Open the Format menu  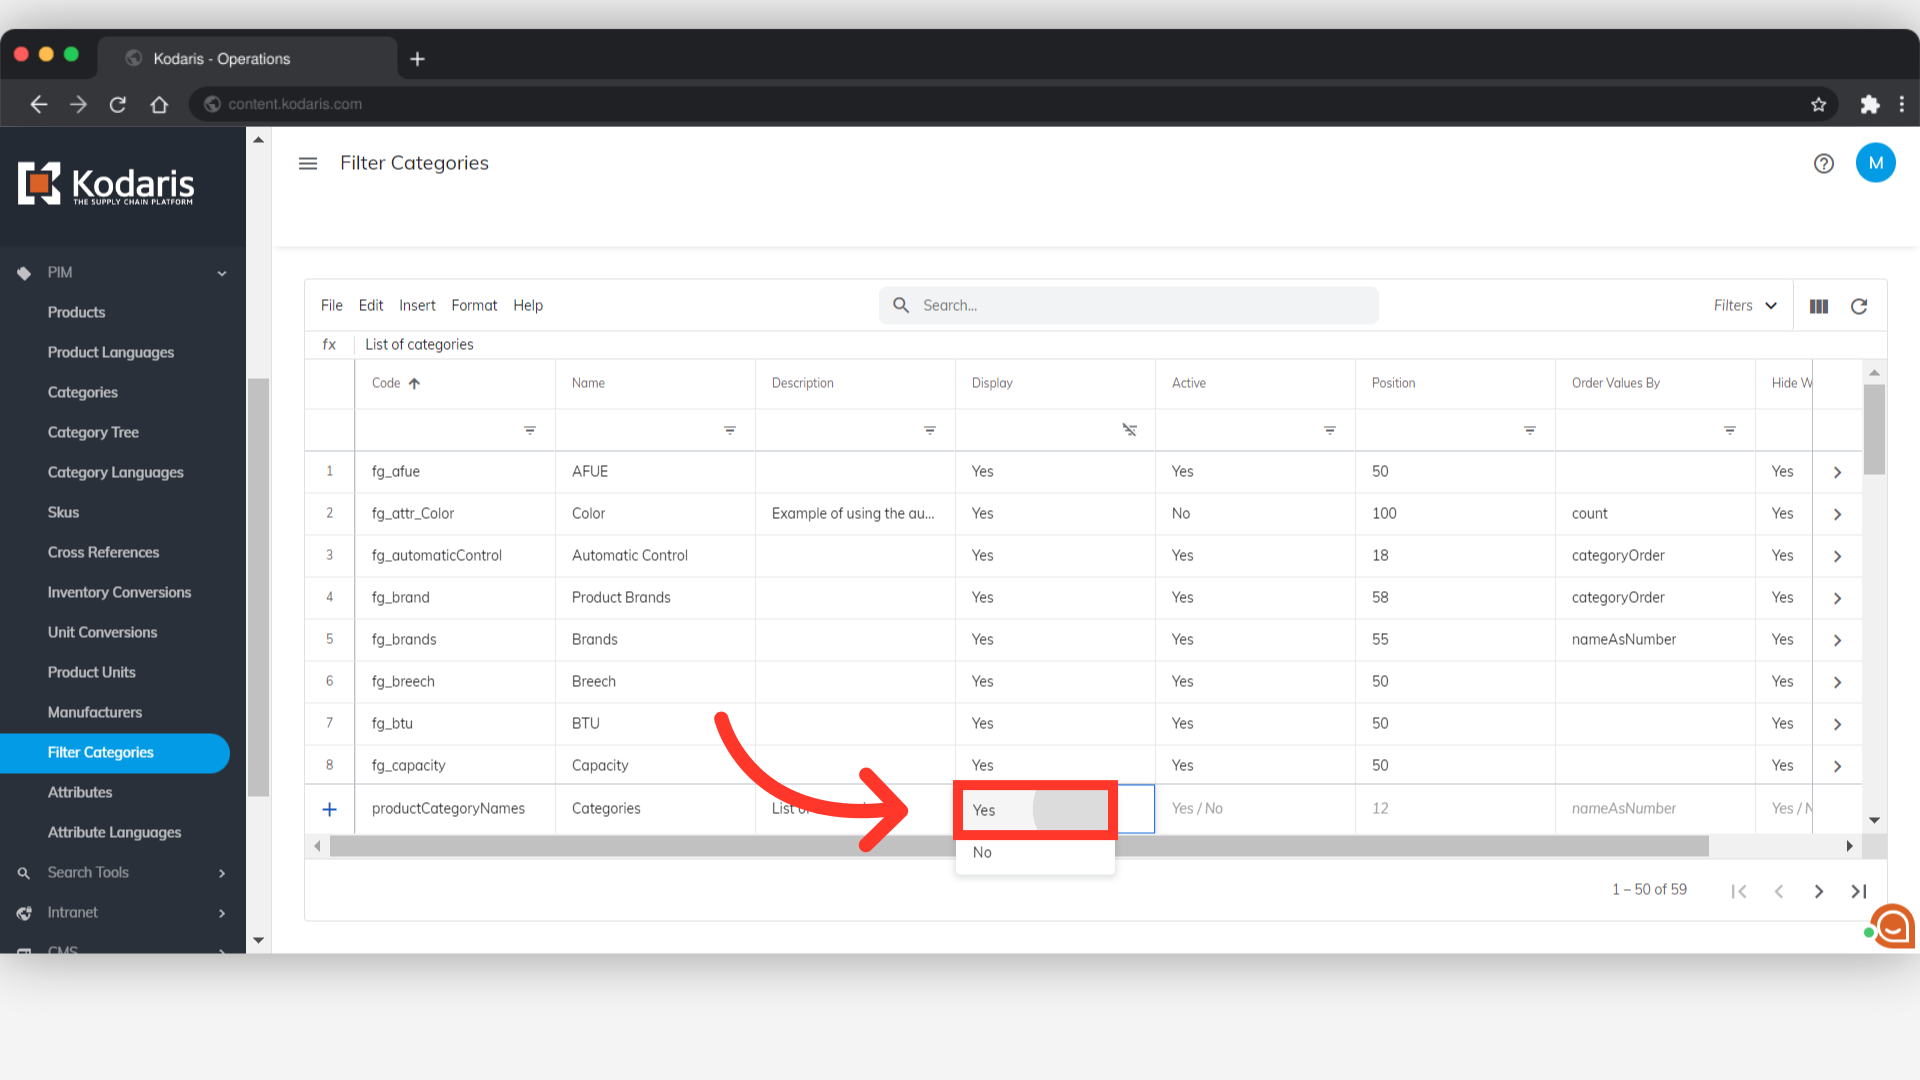(474, 306)
